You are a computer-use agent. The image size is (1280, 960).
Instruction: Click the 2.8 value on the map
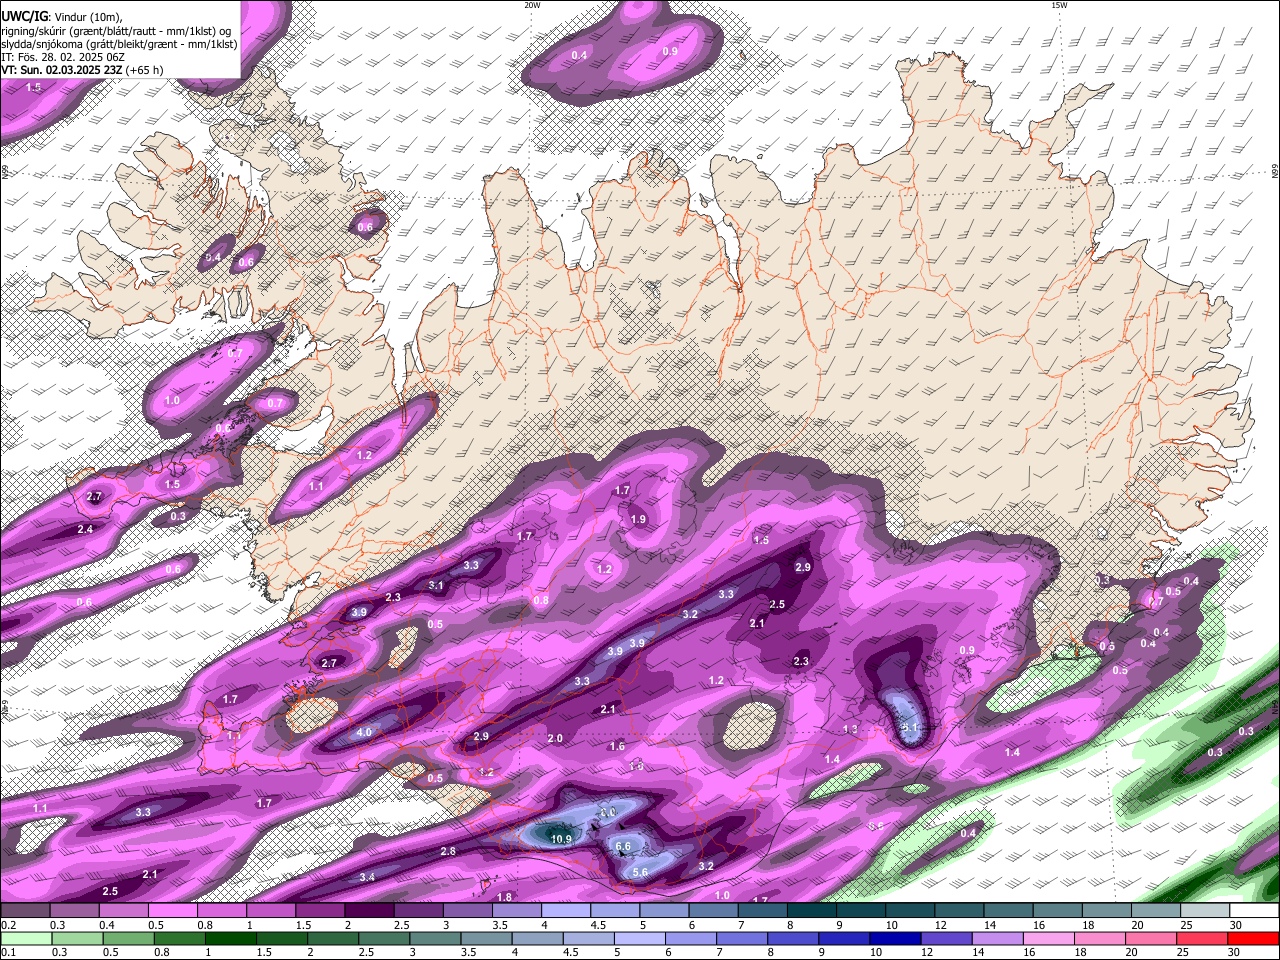tap(448, 851)
